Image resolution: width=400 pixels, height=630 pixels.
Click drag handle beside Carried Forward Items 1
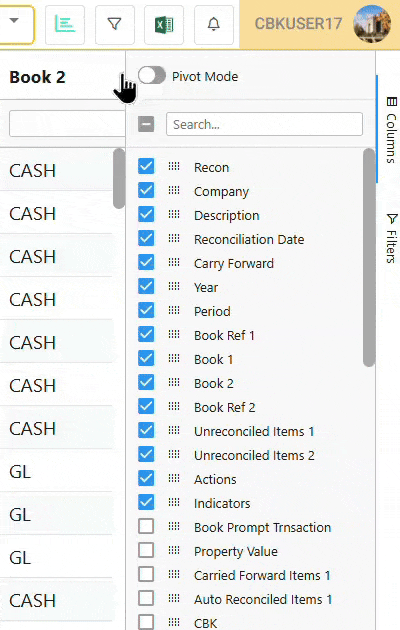(174, 574)
